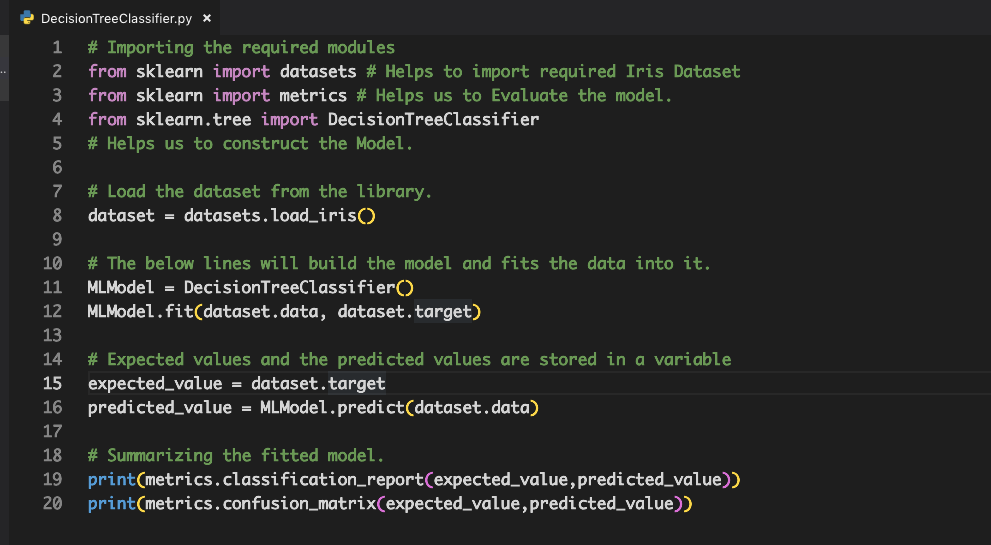Click line number 20 in the gutter
The image size is (991, 545).
click(x=53, y=504)
